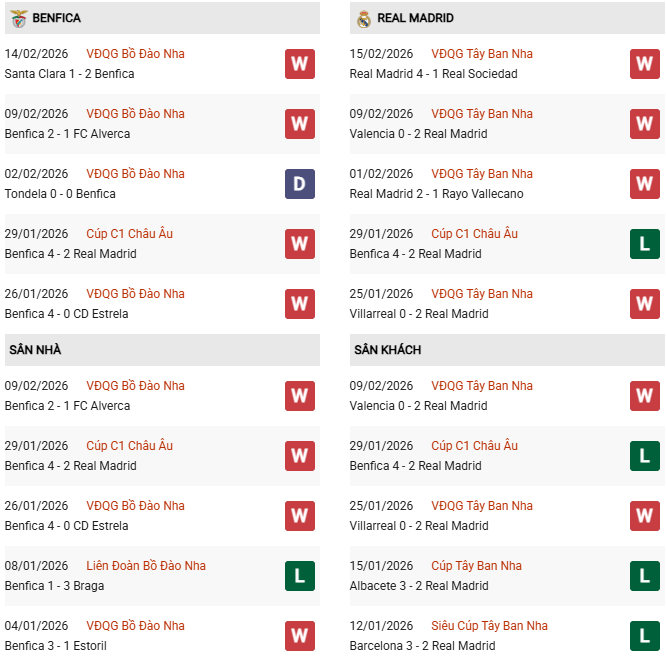
Task: Click the SÂN KHÁCH section header
Action: pyautogui.click(x=387, y=350)
